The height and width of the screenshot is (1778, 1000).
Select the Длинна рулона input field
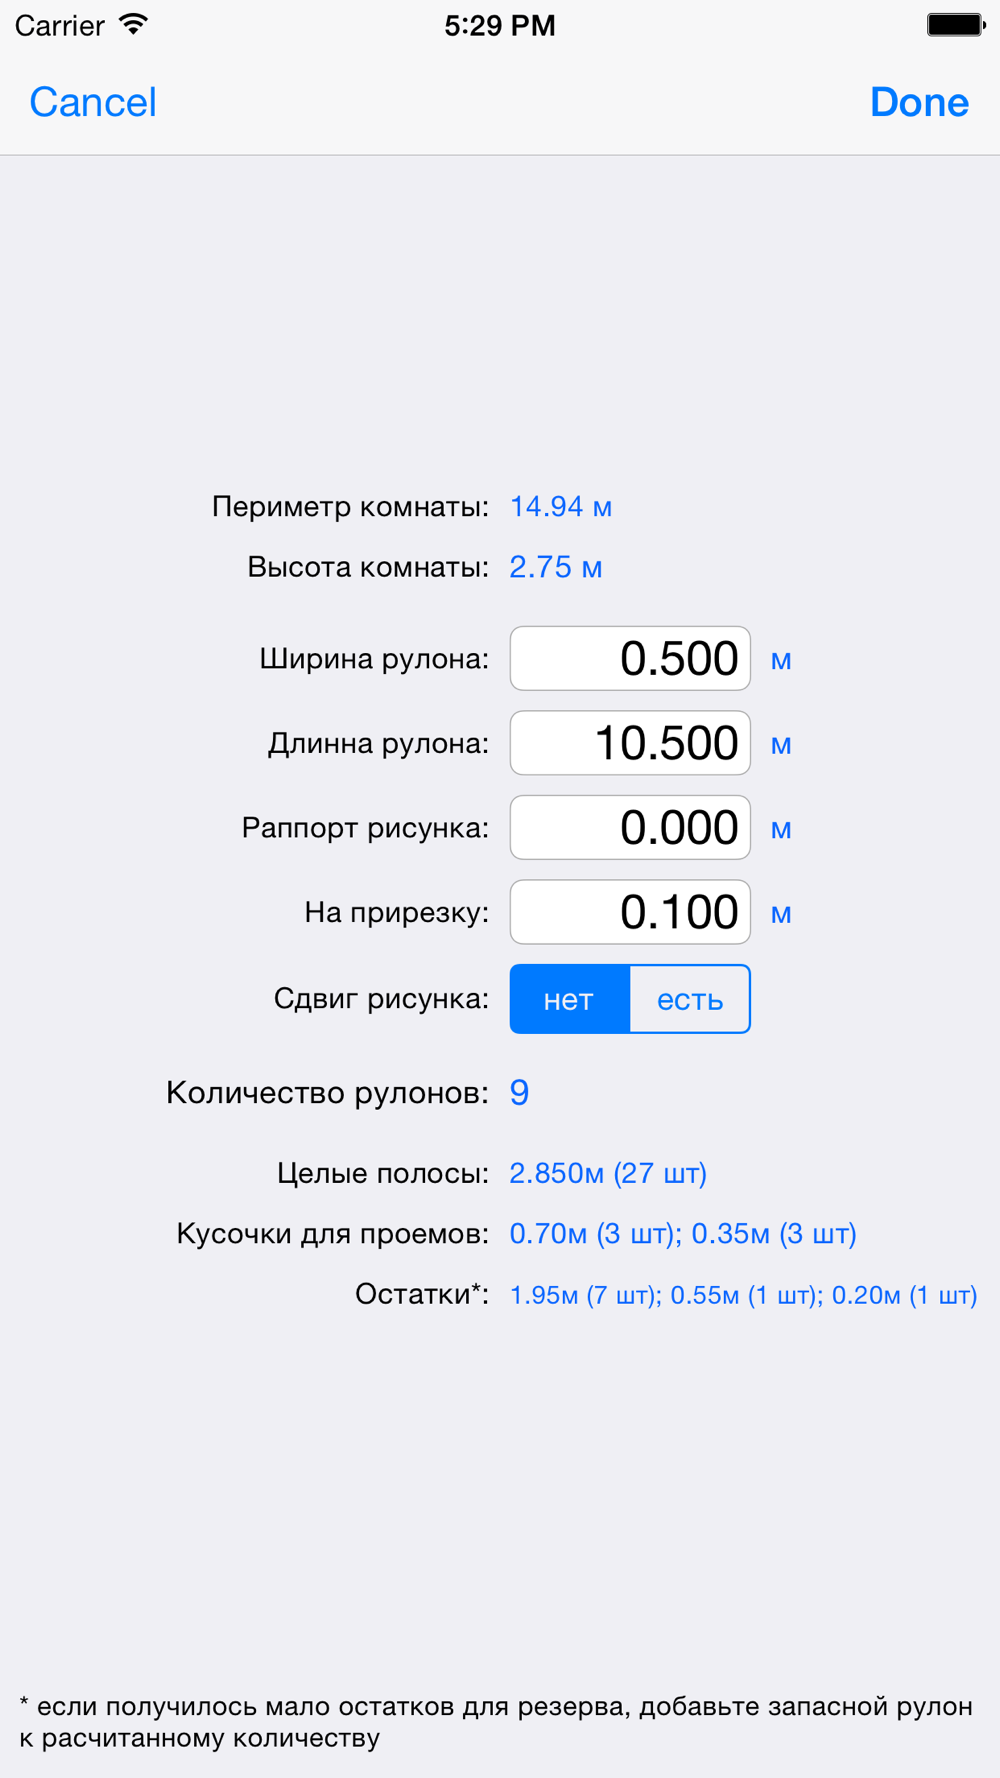point(630,743)
